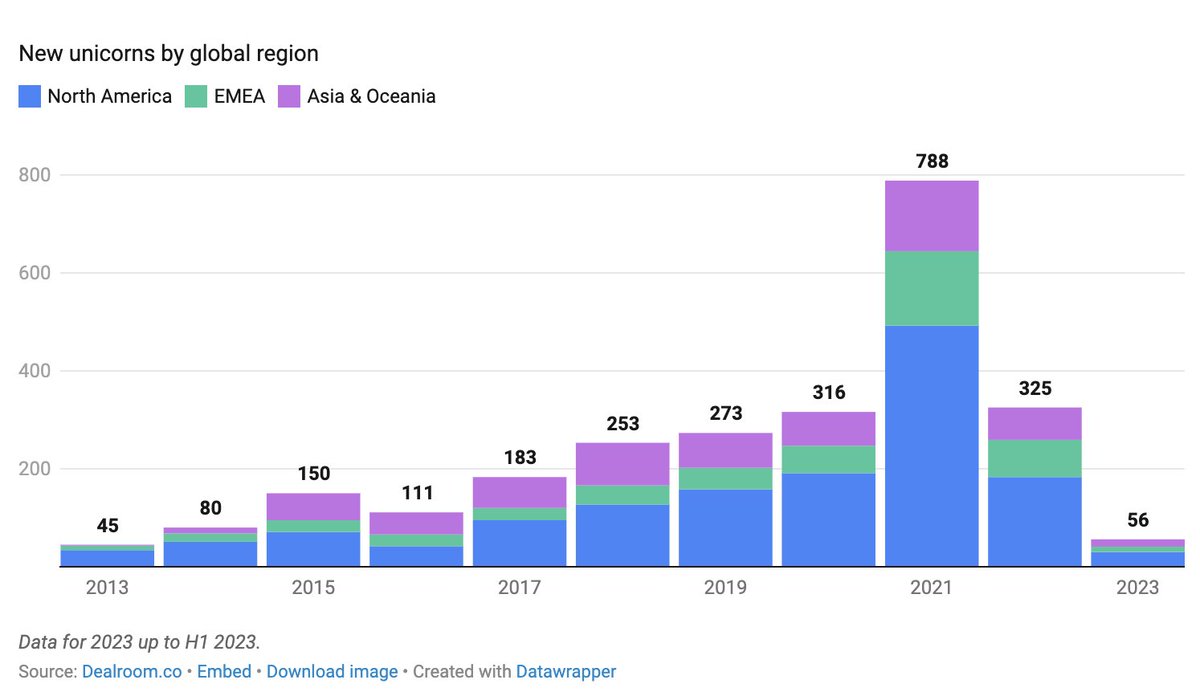Open the Dealroom.co source link
The image size is (1200, 692).
coord(134,671)
